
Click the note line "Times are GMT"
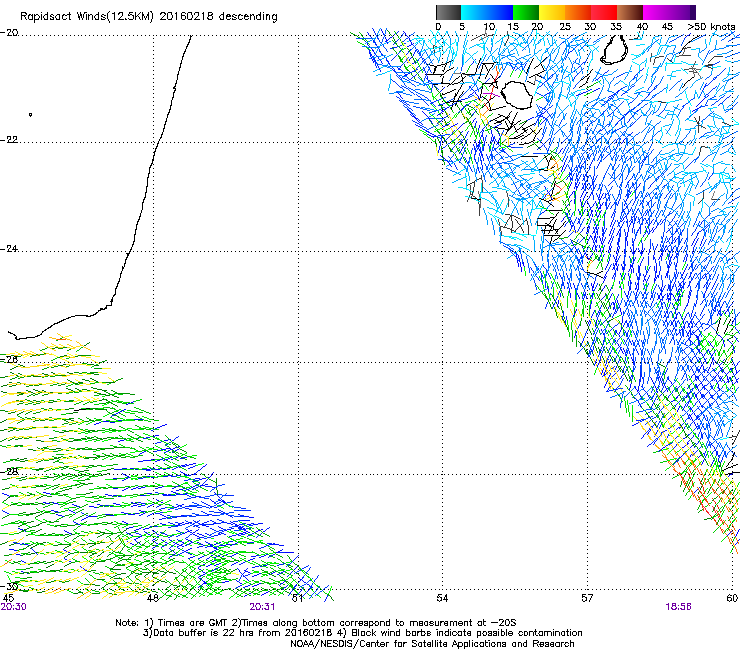click(193, 623)
